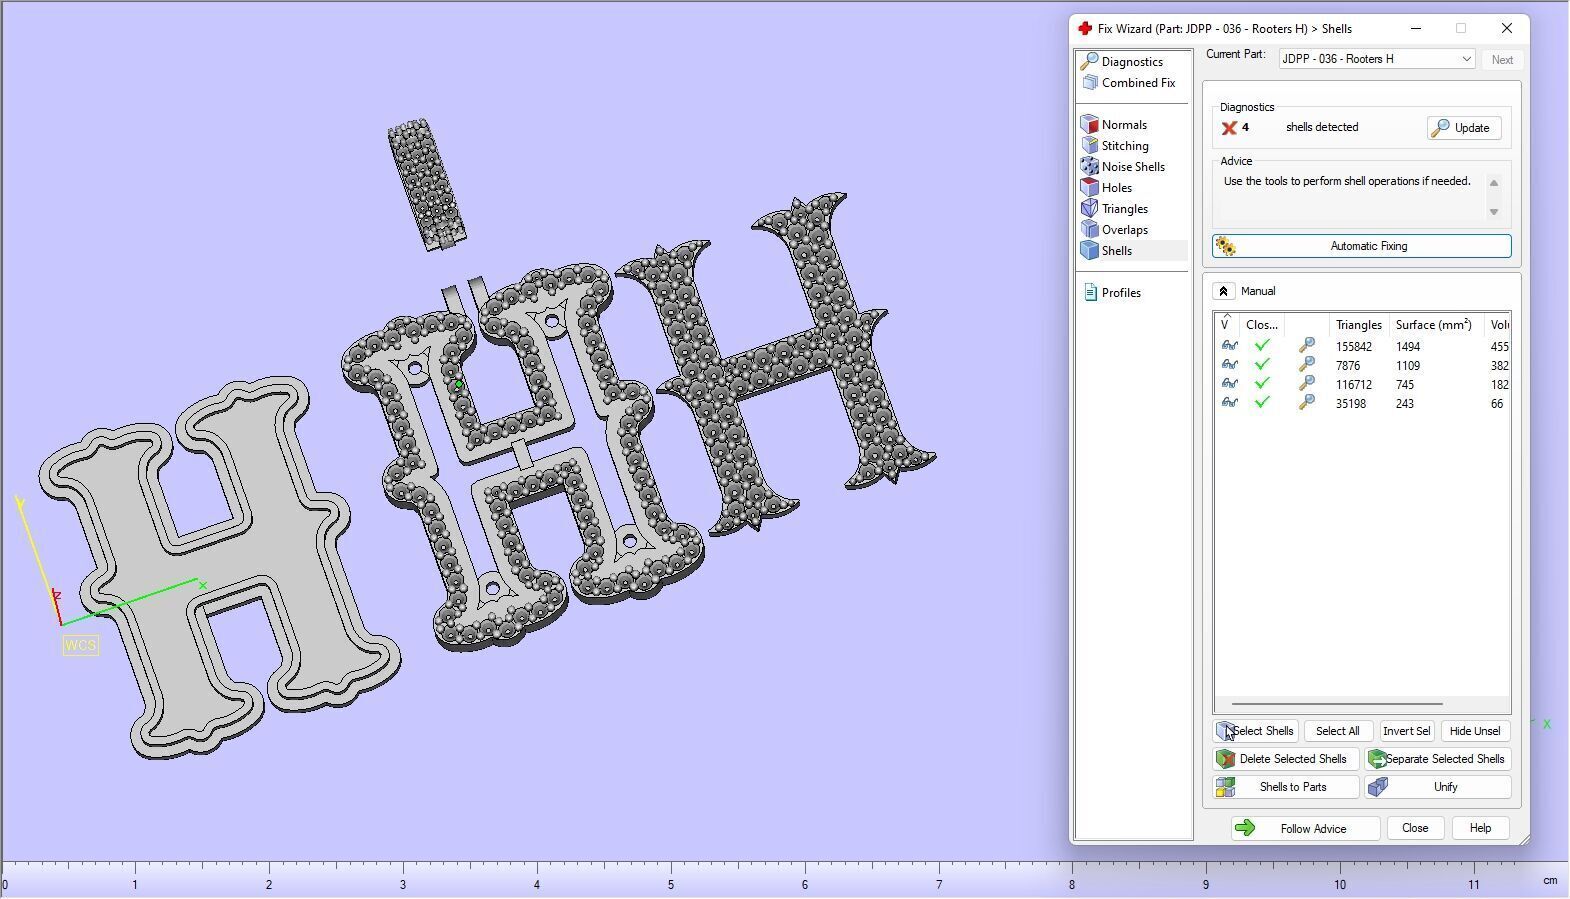Click the Update diagnostics button
Screen dimensions: 1570x899
(1464, 128)
